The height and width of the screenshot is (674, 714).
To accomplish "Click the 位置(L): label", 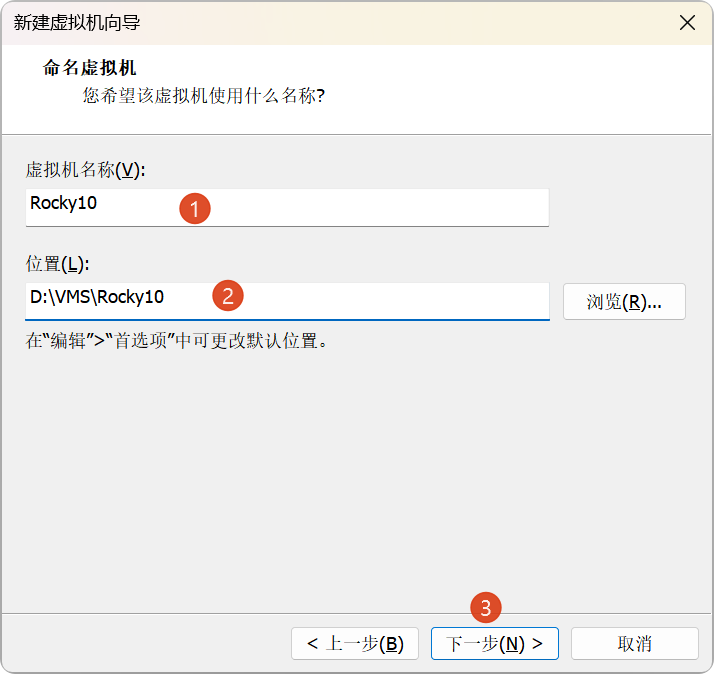I will coord(57,264).
